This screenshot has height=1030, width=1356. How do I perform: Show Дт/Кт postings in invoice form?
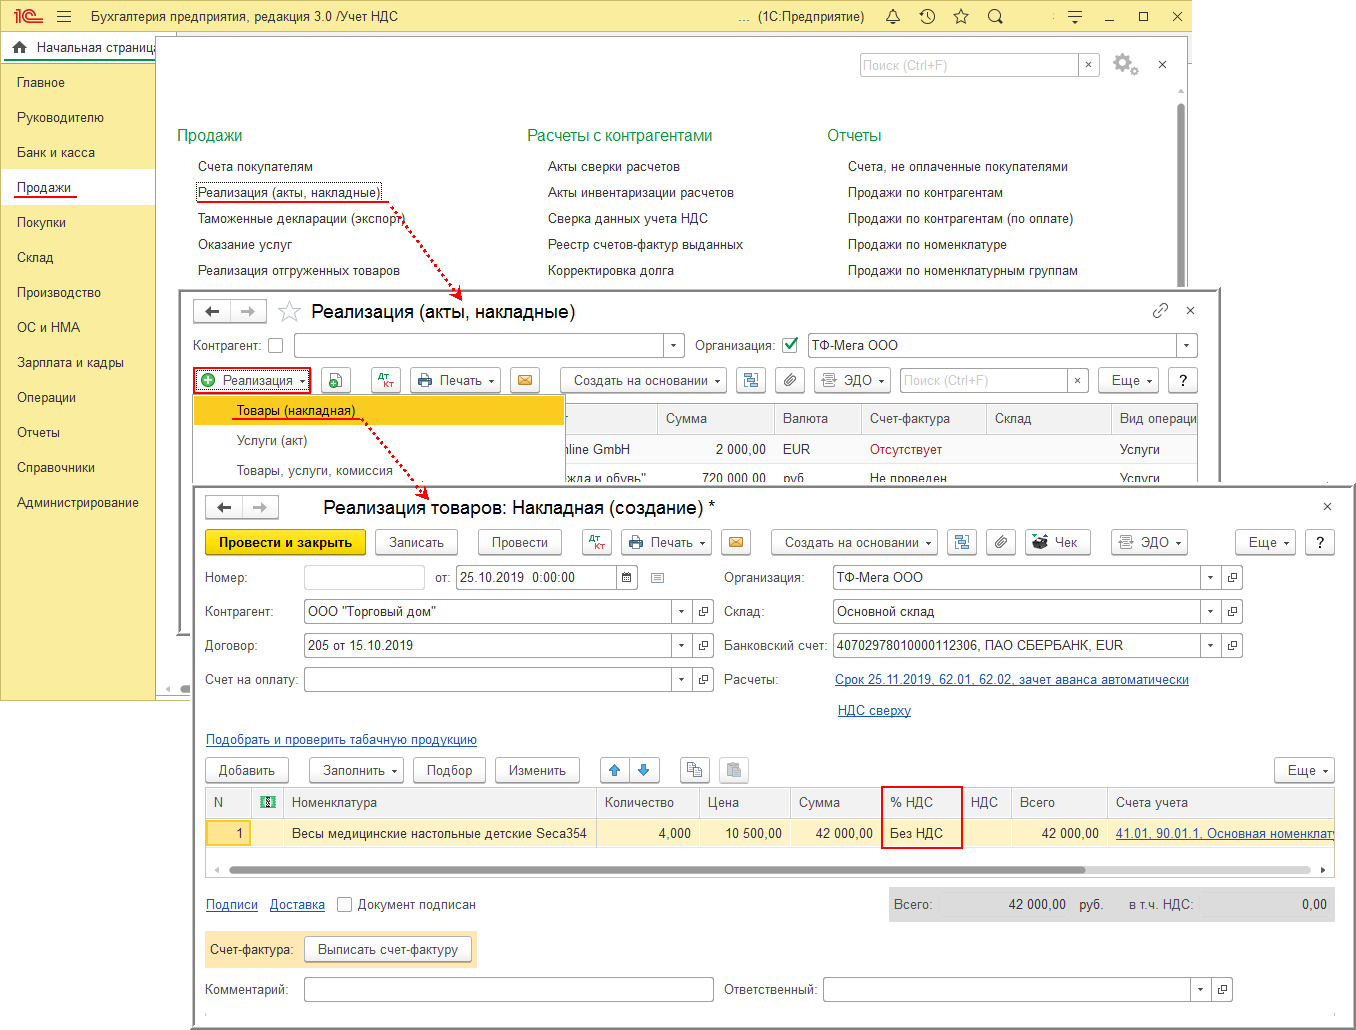(x=597, y=542)
